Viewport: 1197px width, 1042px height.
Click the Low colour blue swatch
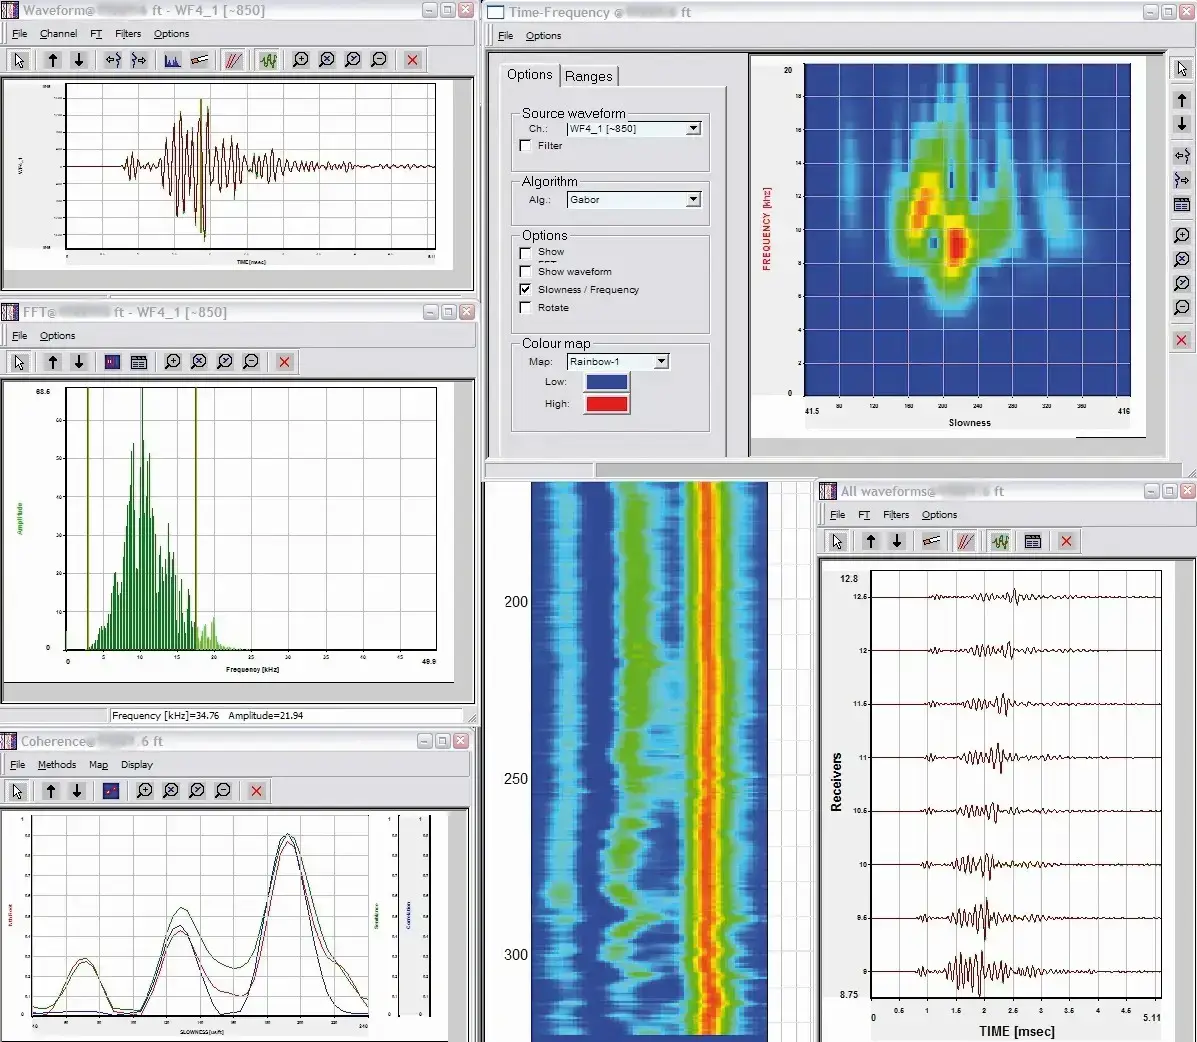[x=606, y=382]
